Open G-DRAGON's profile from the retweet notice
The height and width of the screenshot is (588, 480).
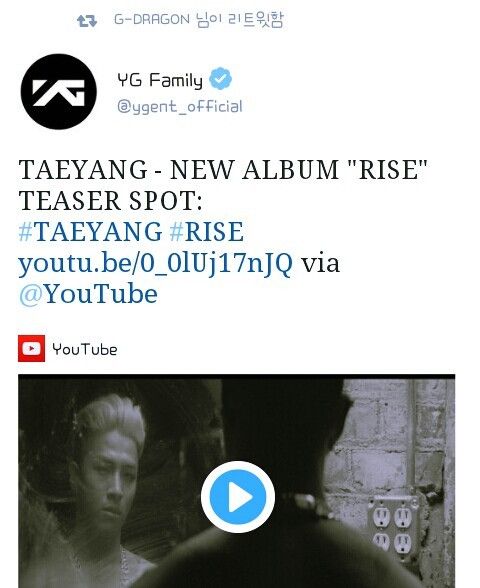point(152,20)
